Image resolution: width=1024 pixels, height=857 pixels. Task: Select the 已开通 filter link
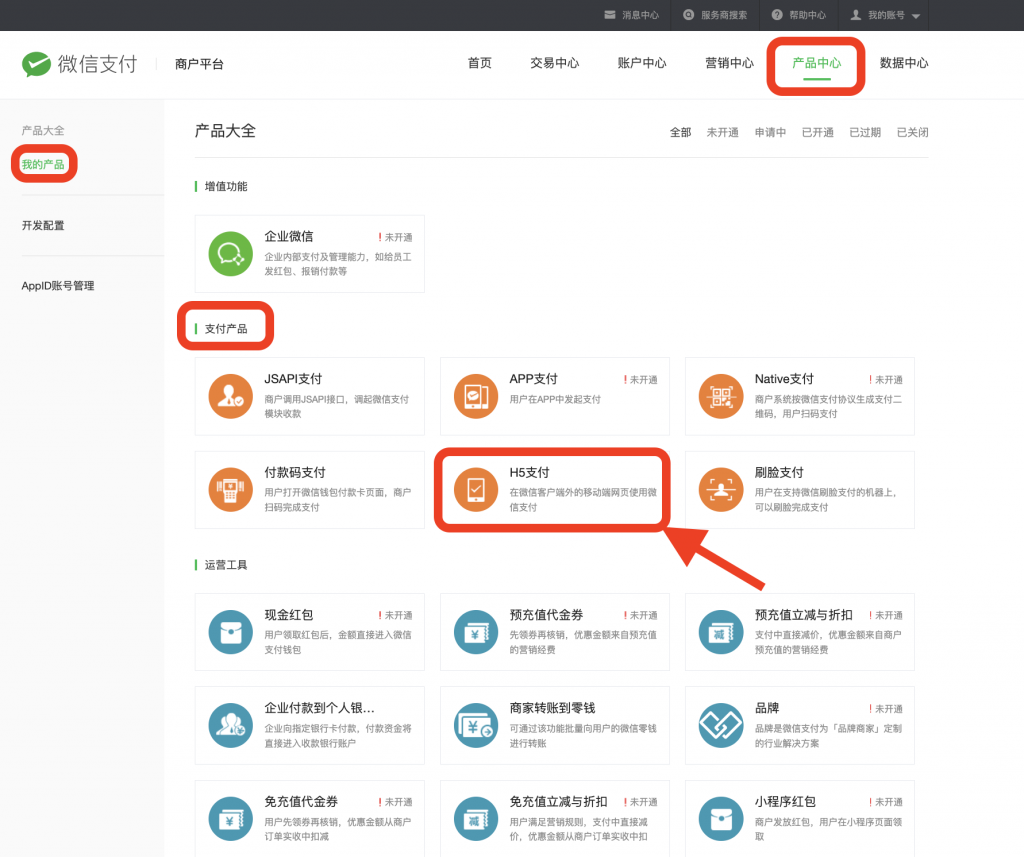coord(817,131)
